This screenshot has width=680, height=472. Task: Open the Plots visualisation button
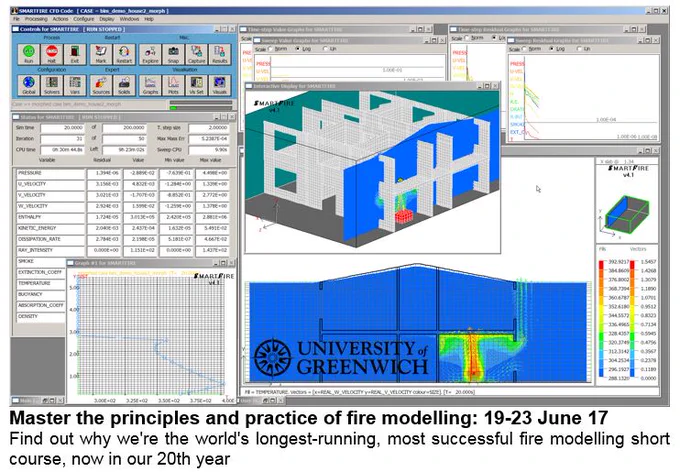[173, 85]
